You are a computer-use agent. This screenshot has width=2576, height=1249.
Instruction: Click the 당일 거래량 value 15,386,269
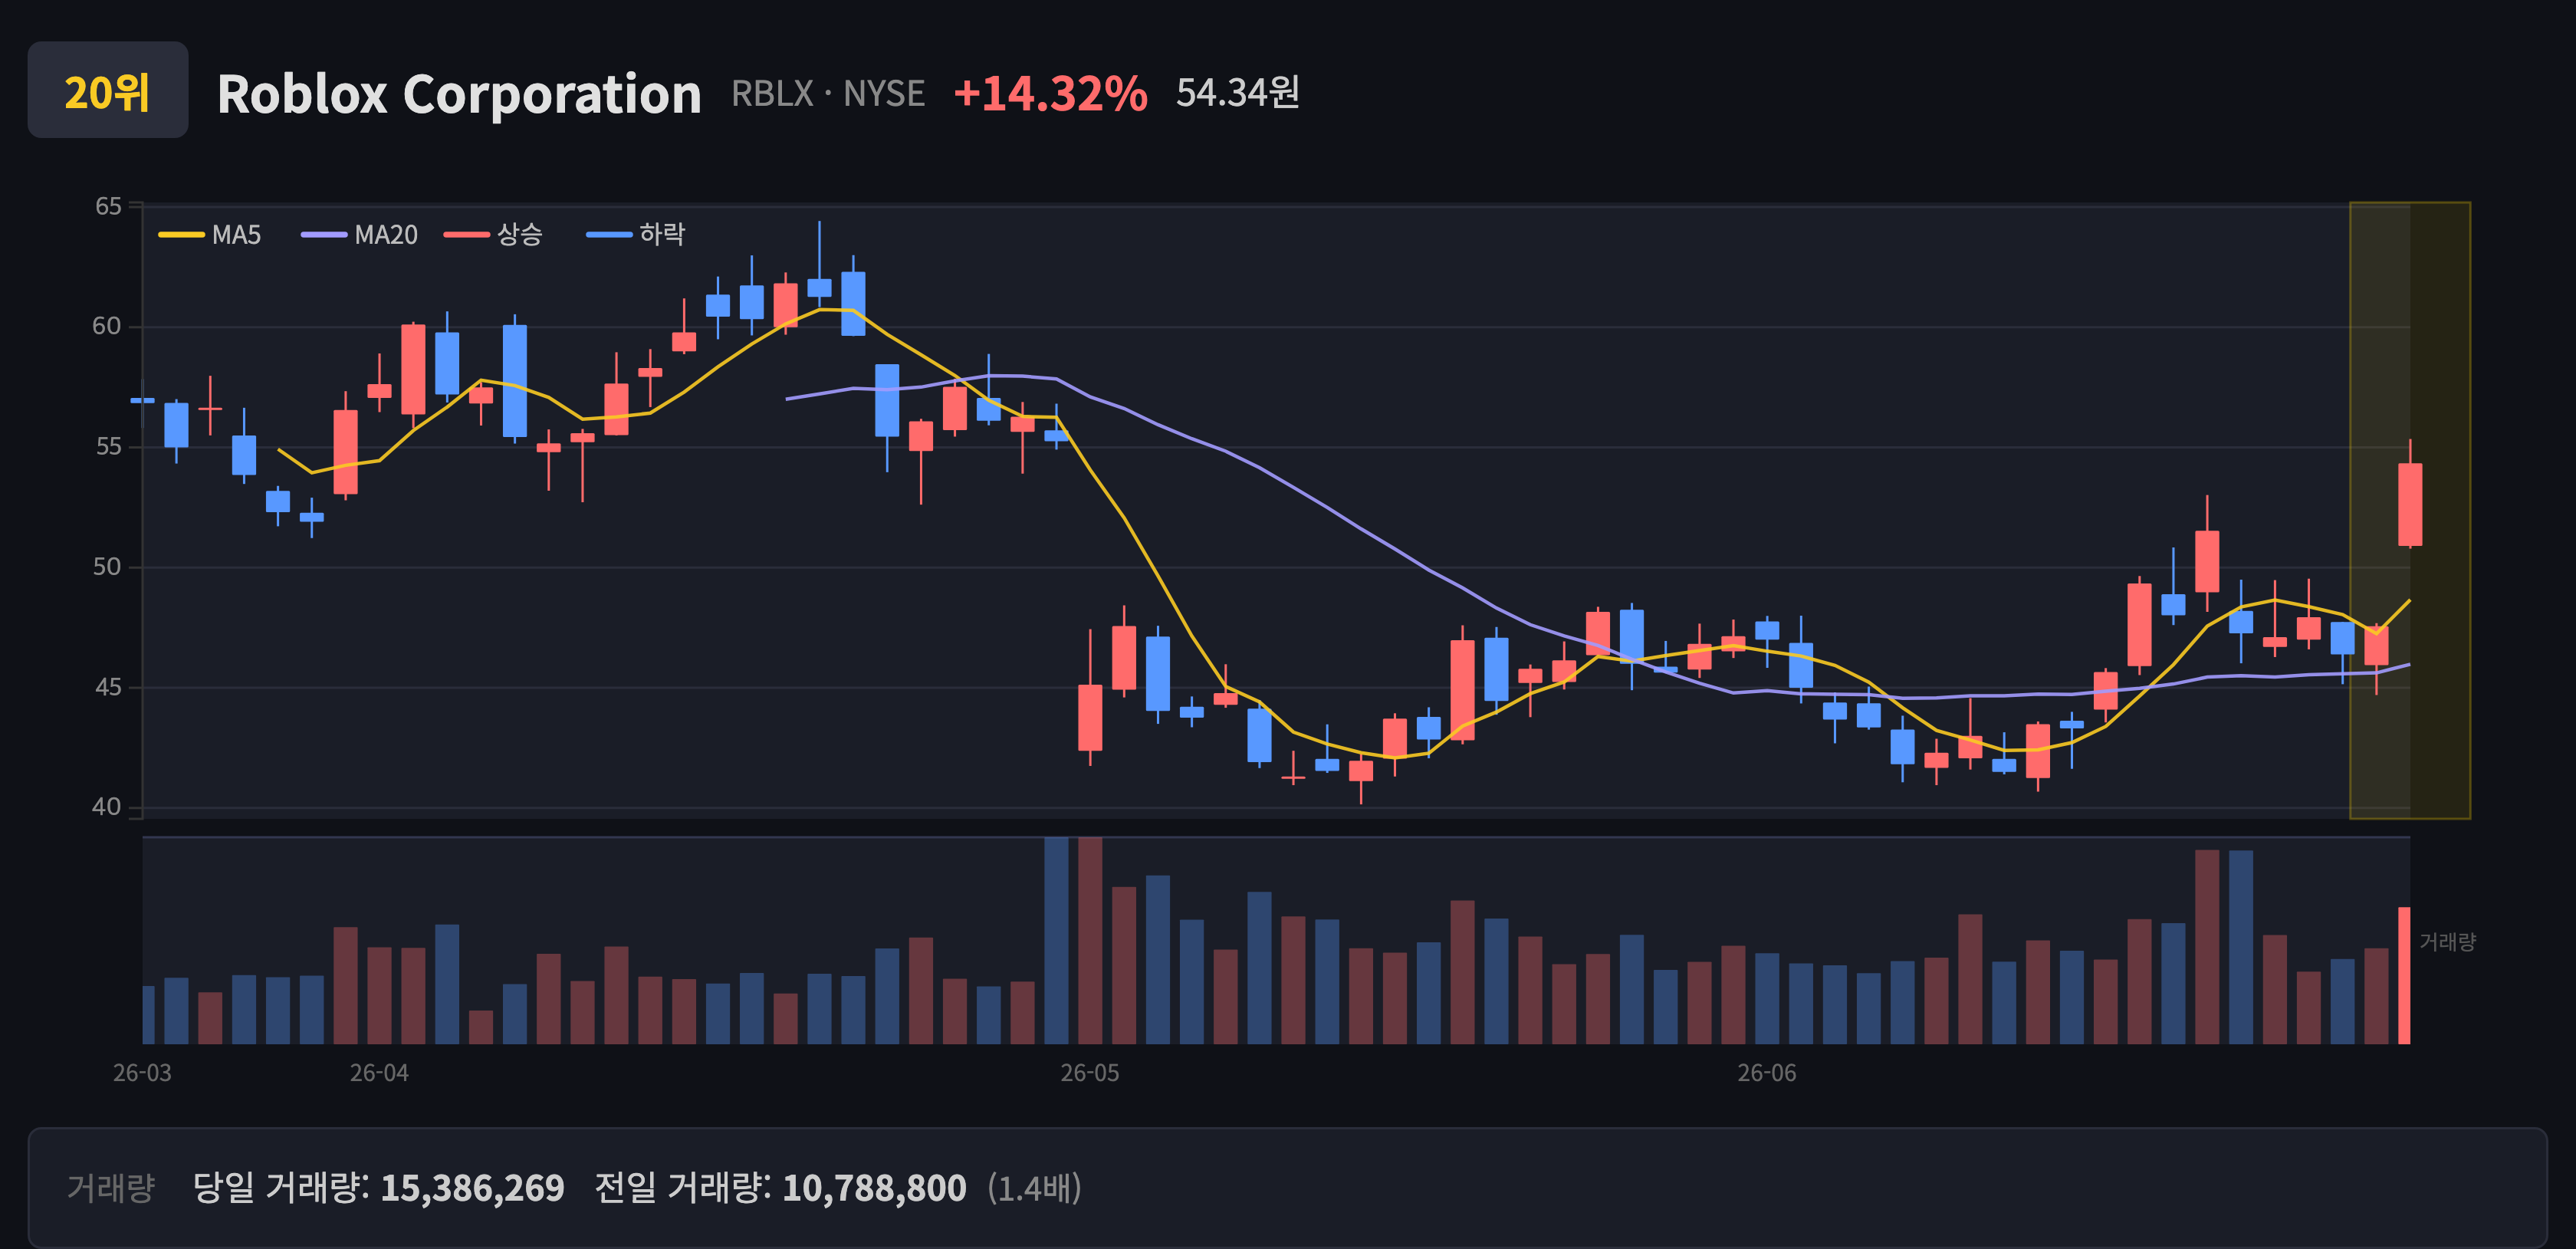click(472, 1188)
